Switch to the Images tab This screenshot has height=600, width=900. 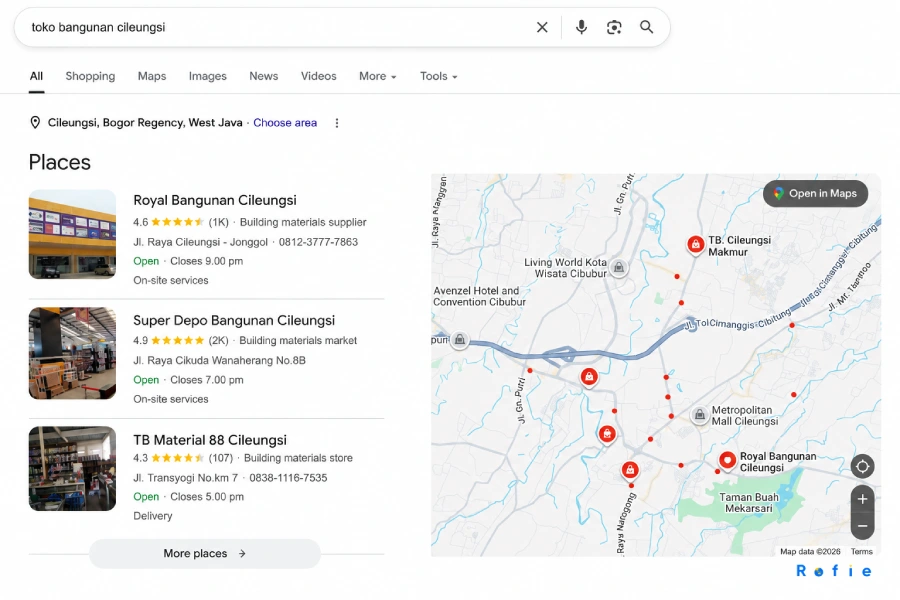coord(208,76)
